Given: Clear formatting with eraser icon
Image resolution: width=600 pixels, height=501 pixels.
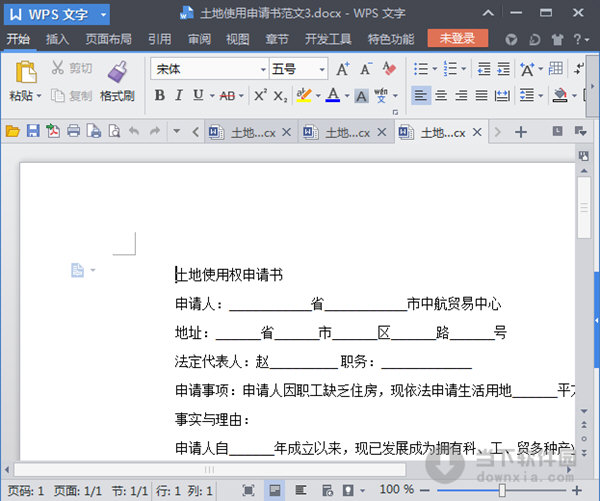Looking at the screenshot, I should pyautogui.click(x=389, y=69).
